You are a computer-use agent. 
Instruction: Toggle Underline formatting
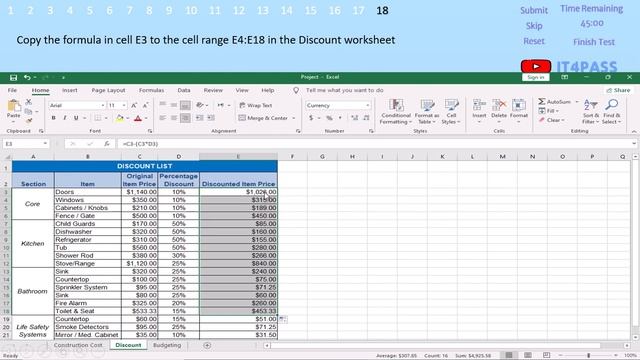coord(76,118)
